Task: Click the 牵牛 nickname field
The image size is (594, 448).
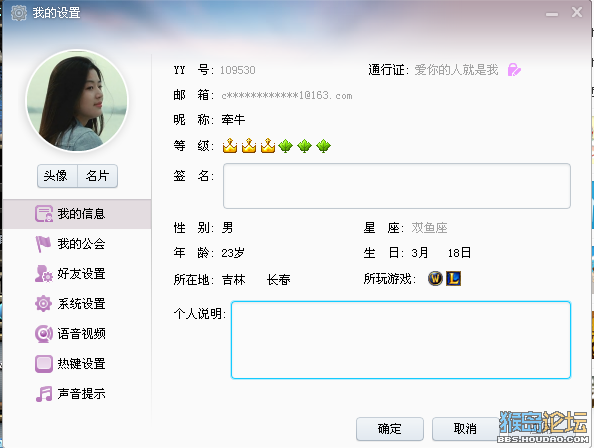Action: click(233, 120)
